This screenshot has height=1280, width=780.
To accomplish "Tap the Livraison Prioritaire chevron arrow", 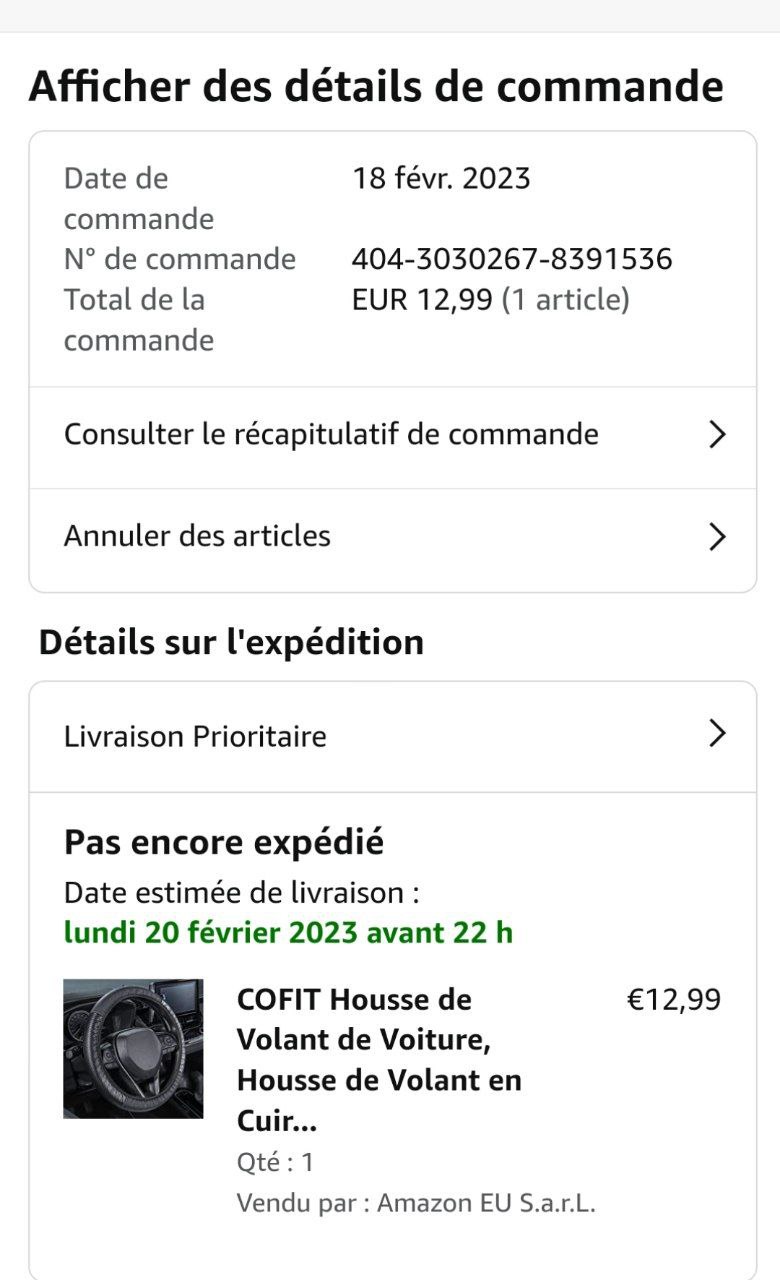I will pyautogui.click(x=716, y=734).
